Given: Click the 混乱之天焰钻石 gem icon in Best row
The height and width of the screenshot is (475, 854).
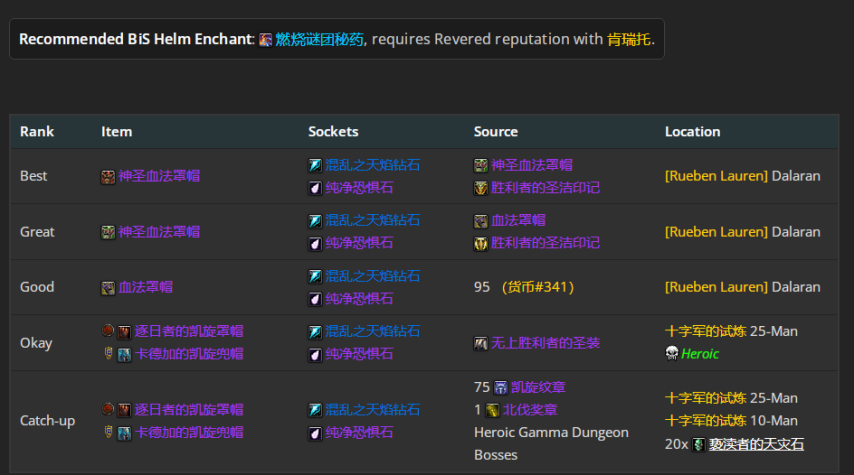Looking at the screenshot, I should tap(315, 165).
